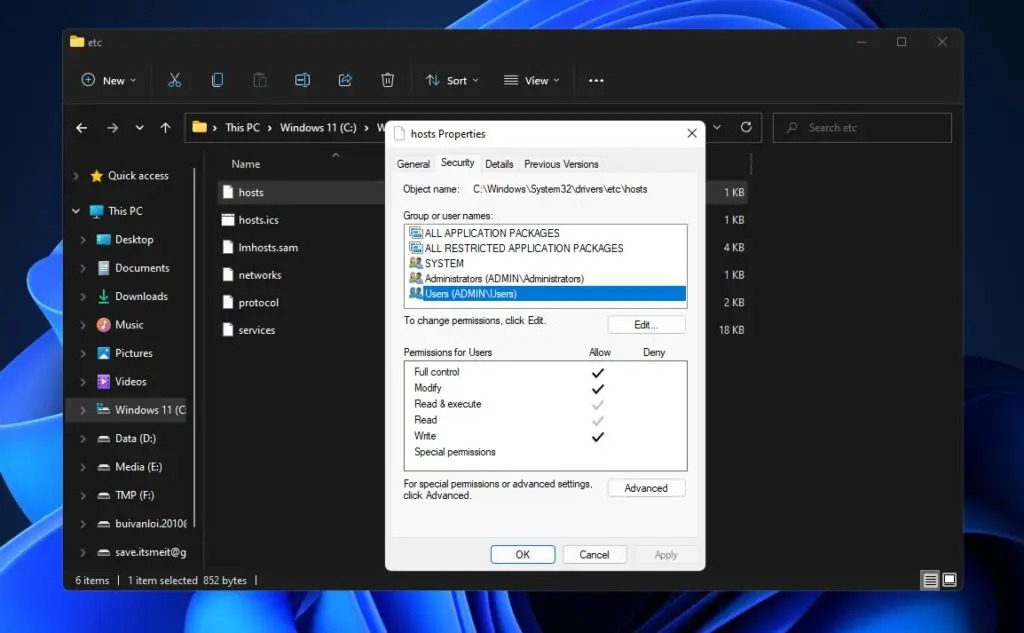Open the View options dropdown
Image resolution: width=1024 pixels, height=633 pixels.
point(531,80)
